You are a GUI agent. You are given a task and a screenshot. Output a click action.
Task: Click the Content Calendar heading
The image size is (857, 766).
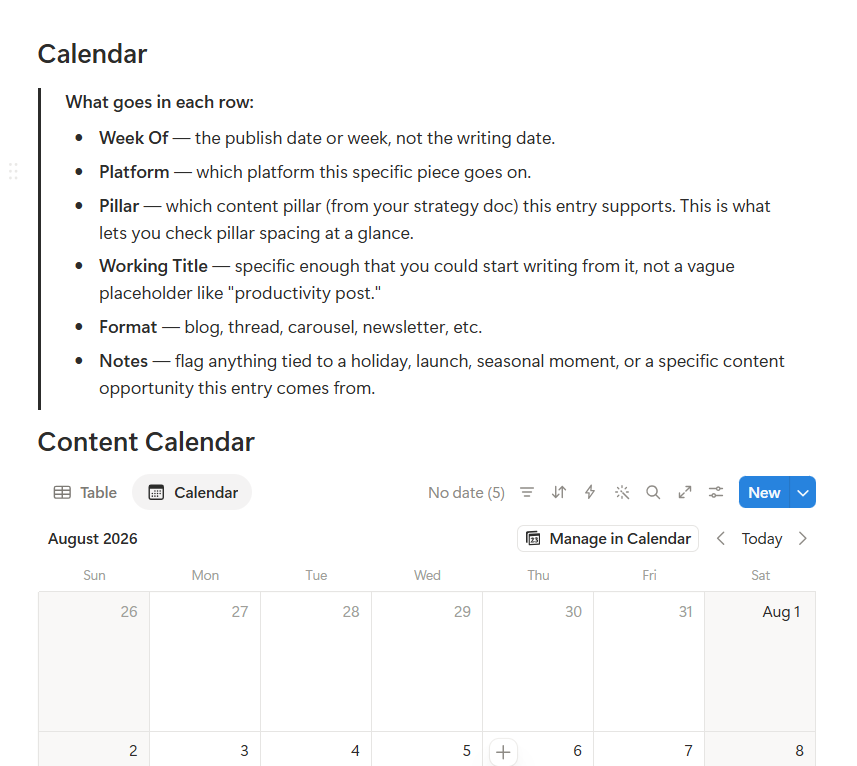coord(146,442)
